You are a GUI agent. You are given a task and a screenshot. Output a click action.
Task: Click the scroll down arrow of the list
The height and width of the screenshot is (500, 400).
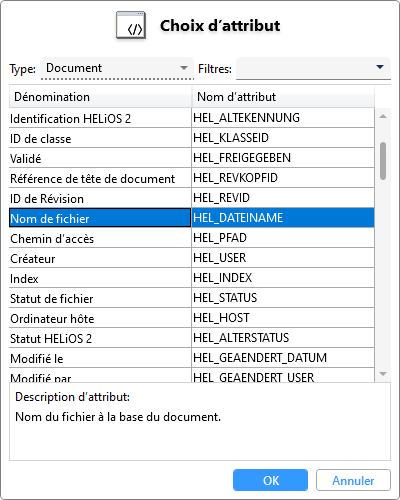[383, 374]
